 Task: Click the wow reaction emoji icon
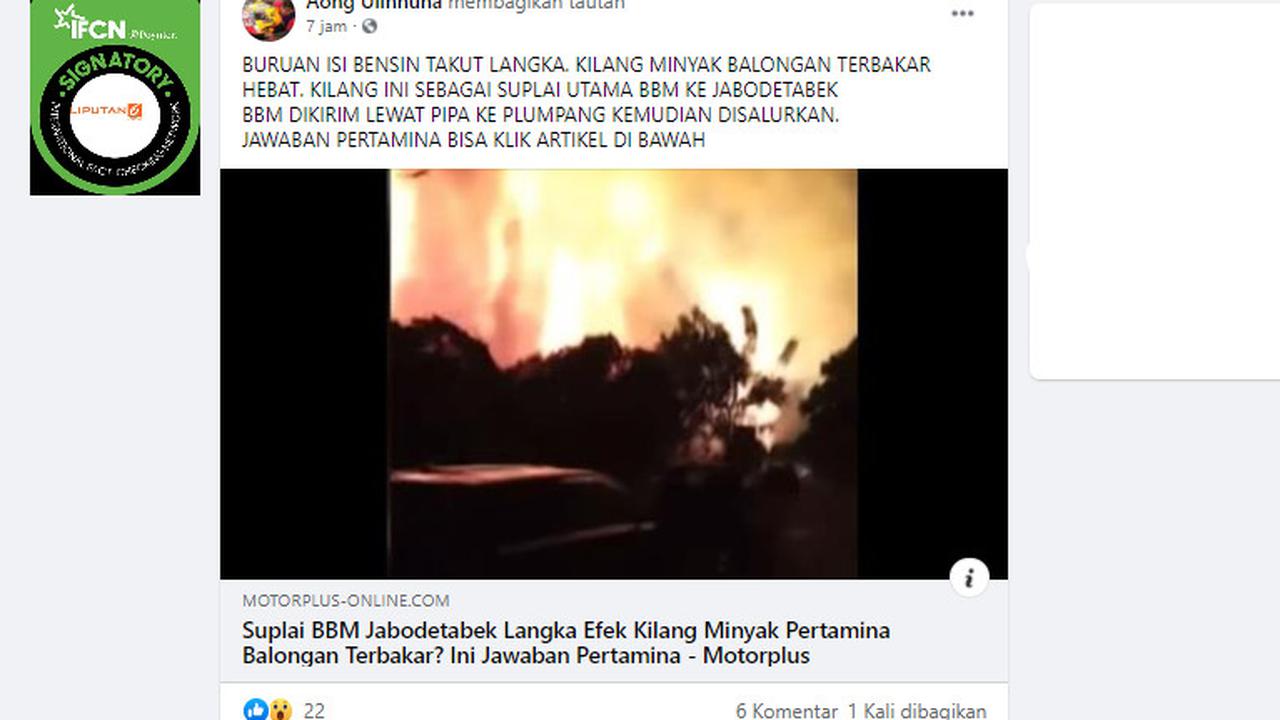click(280, 710)
